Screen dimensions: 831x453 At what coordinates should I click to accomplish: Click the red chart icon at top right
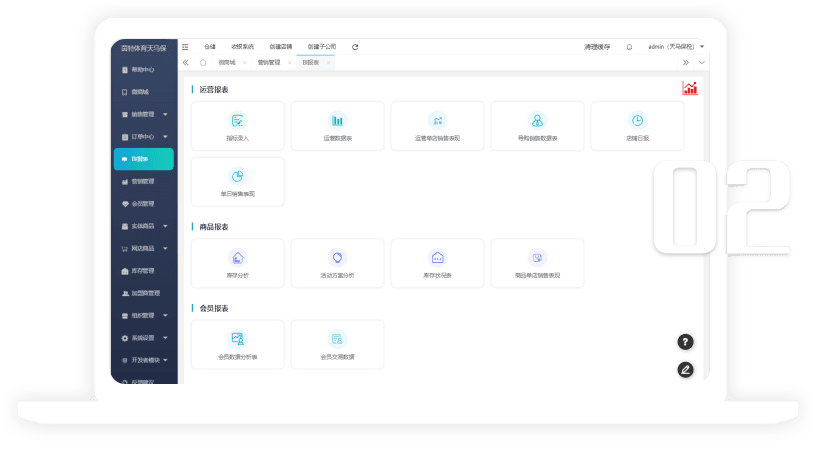(x=690, y=89)
